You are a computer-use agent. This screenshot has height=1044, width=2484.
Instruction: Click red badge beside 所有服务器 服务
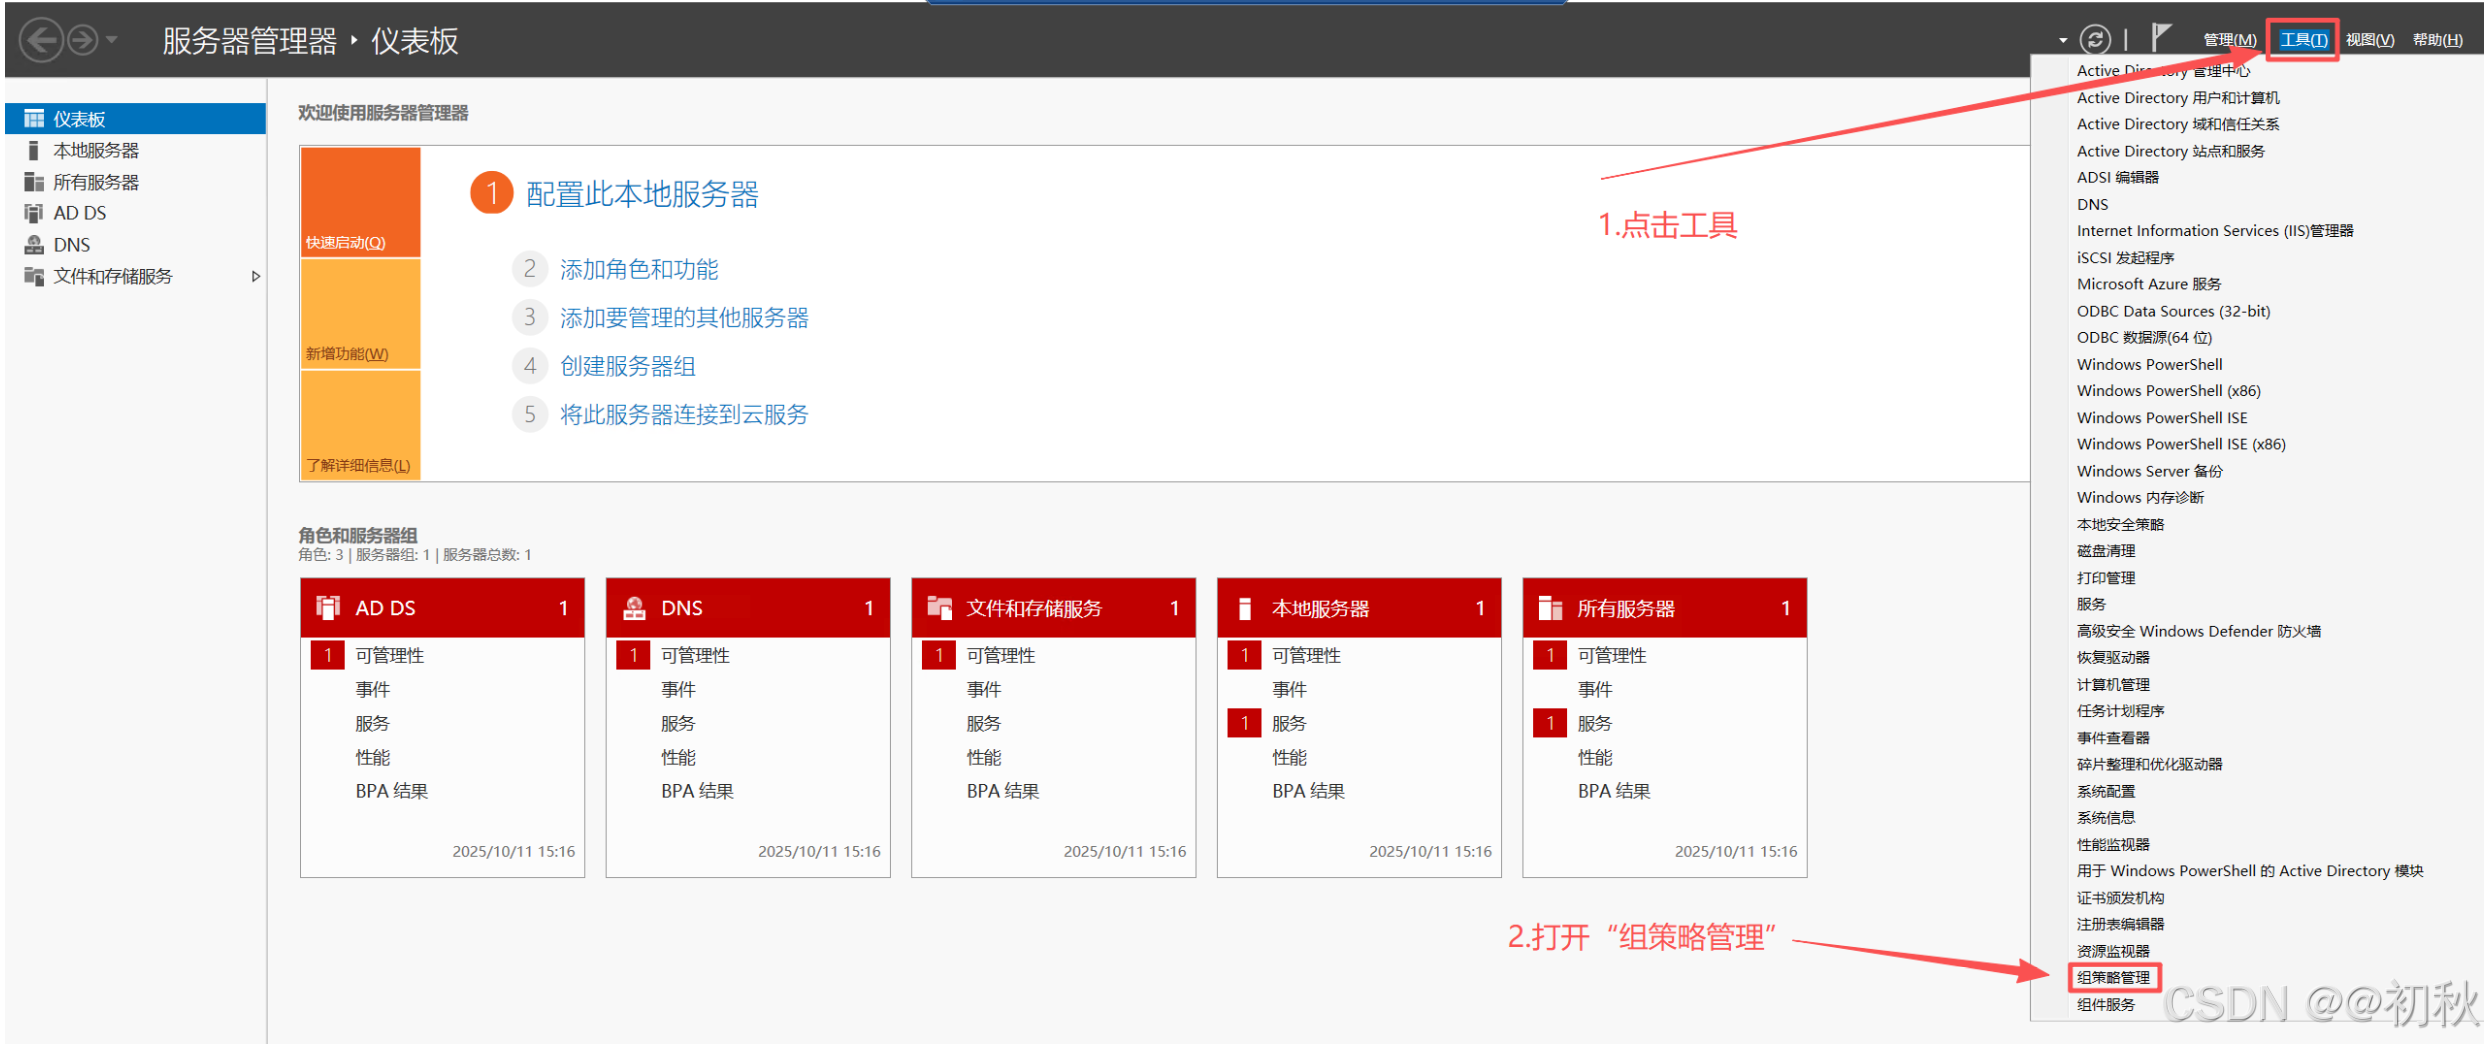click(x=1550, y=723)
